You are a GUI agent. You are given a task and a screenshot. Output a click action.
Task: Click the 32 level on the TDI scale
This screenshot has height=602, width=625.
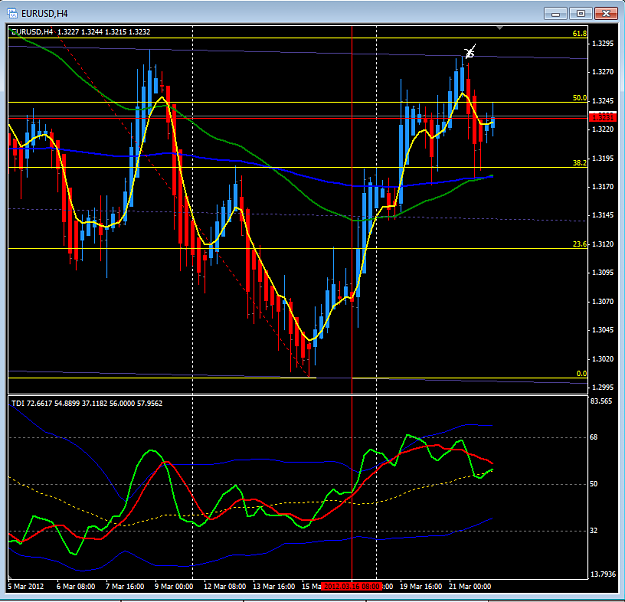click(x=594, y=530)
